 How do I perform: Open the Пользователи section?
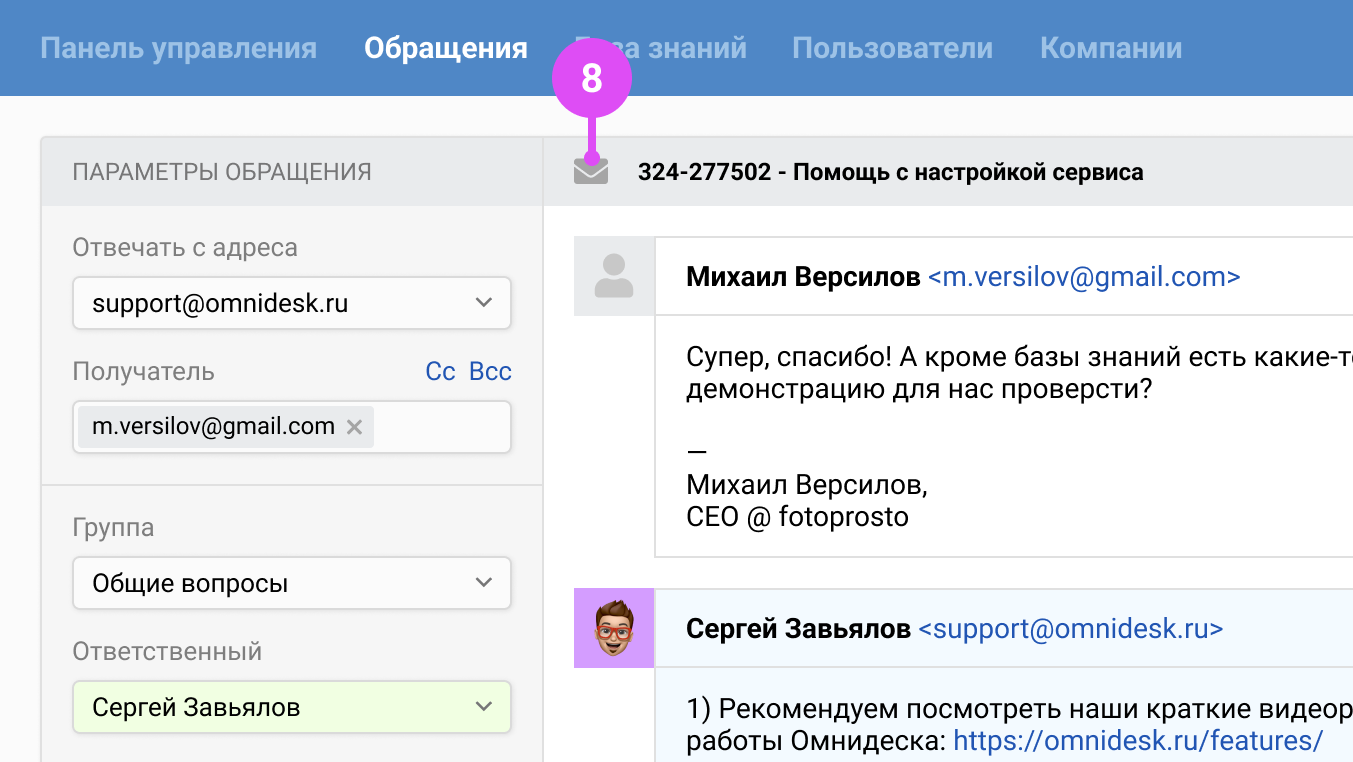coord(891,47)
